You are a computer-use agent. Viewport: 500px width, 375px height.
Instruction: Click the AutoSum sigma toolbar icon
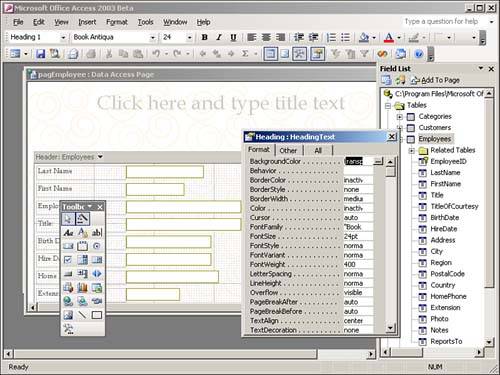tap(245, 54)
